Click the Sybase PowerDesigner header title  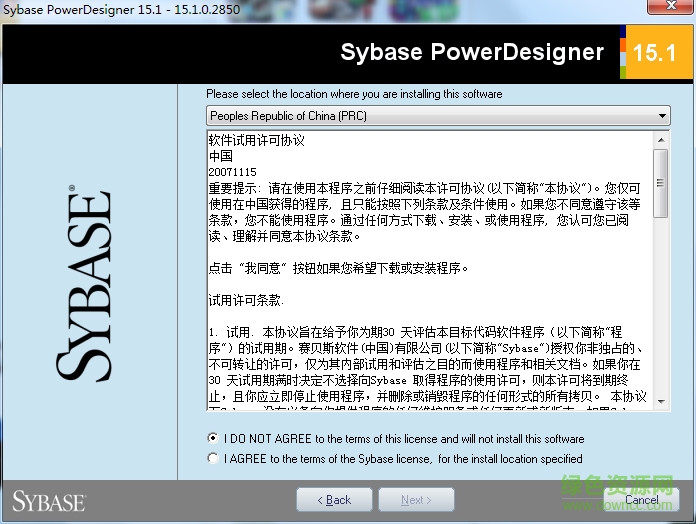pyautogui.click(x=472, y=53)
